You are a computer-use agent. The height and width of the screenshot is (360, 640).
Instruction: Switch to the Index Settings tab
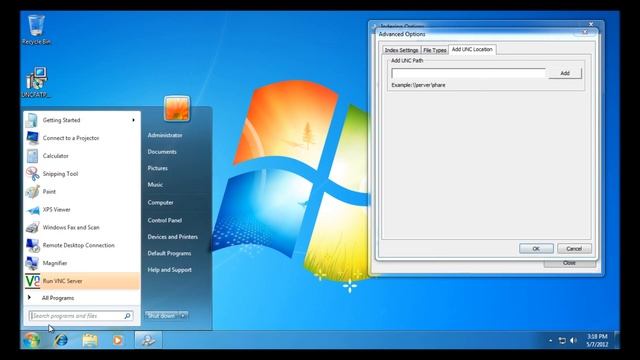[401, 50]
